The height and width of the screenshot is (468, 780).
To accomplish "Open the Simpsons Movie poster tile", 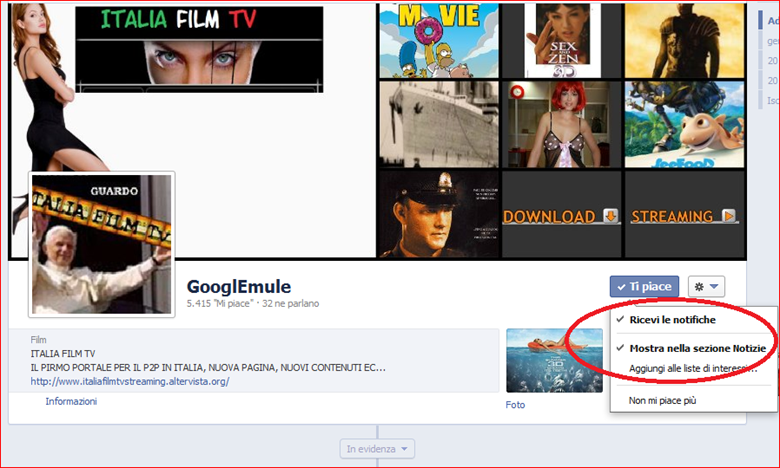I will (439, 40).
